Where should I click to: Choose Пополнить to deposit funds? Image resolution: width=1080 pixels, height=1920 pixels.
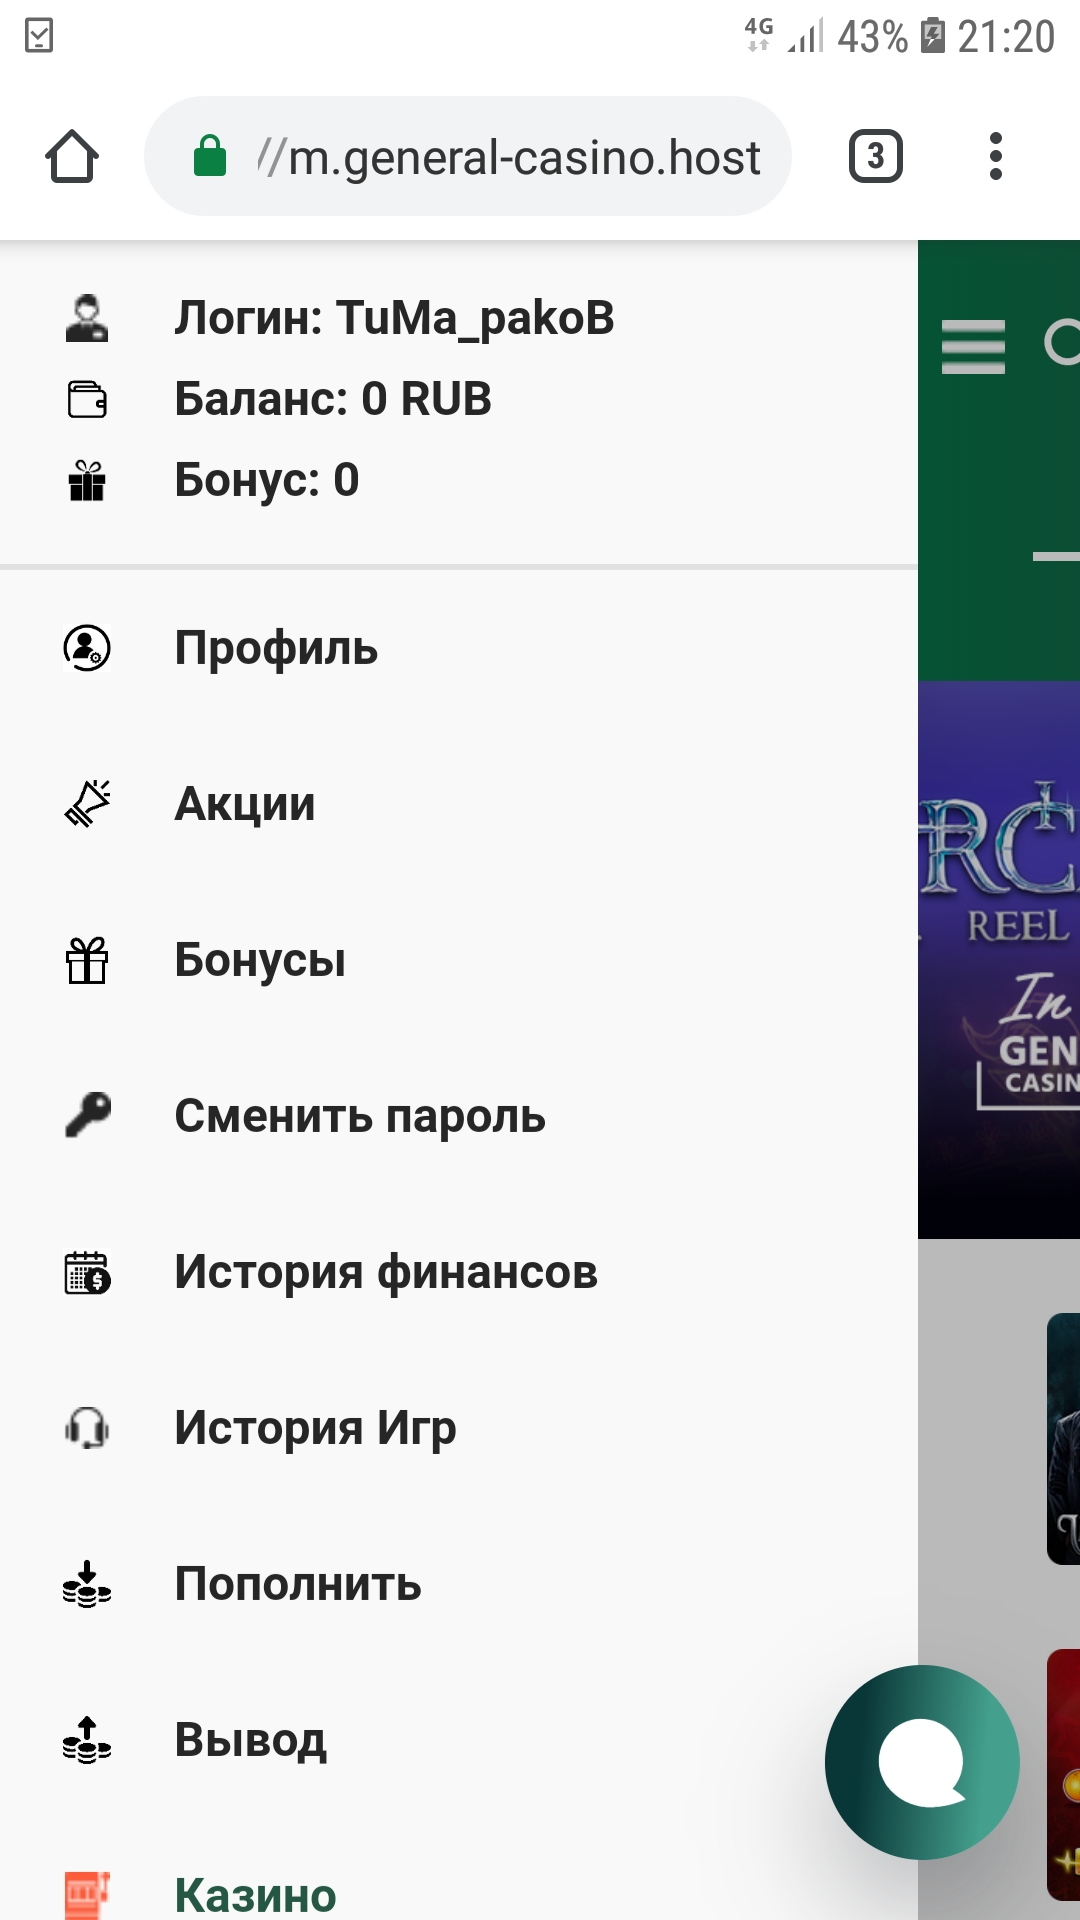(x=459, y=1584)
